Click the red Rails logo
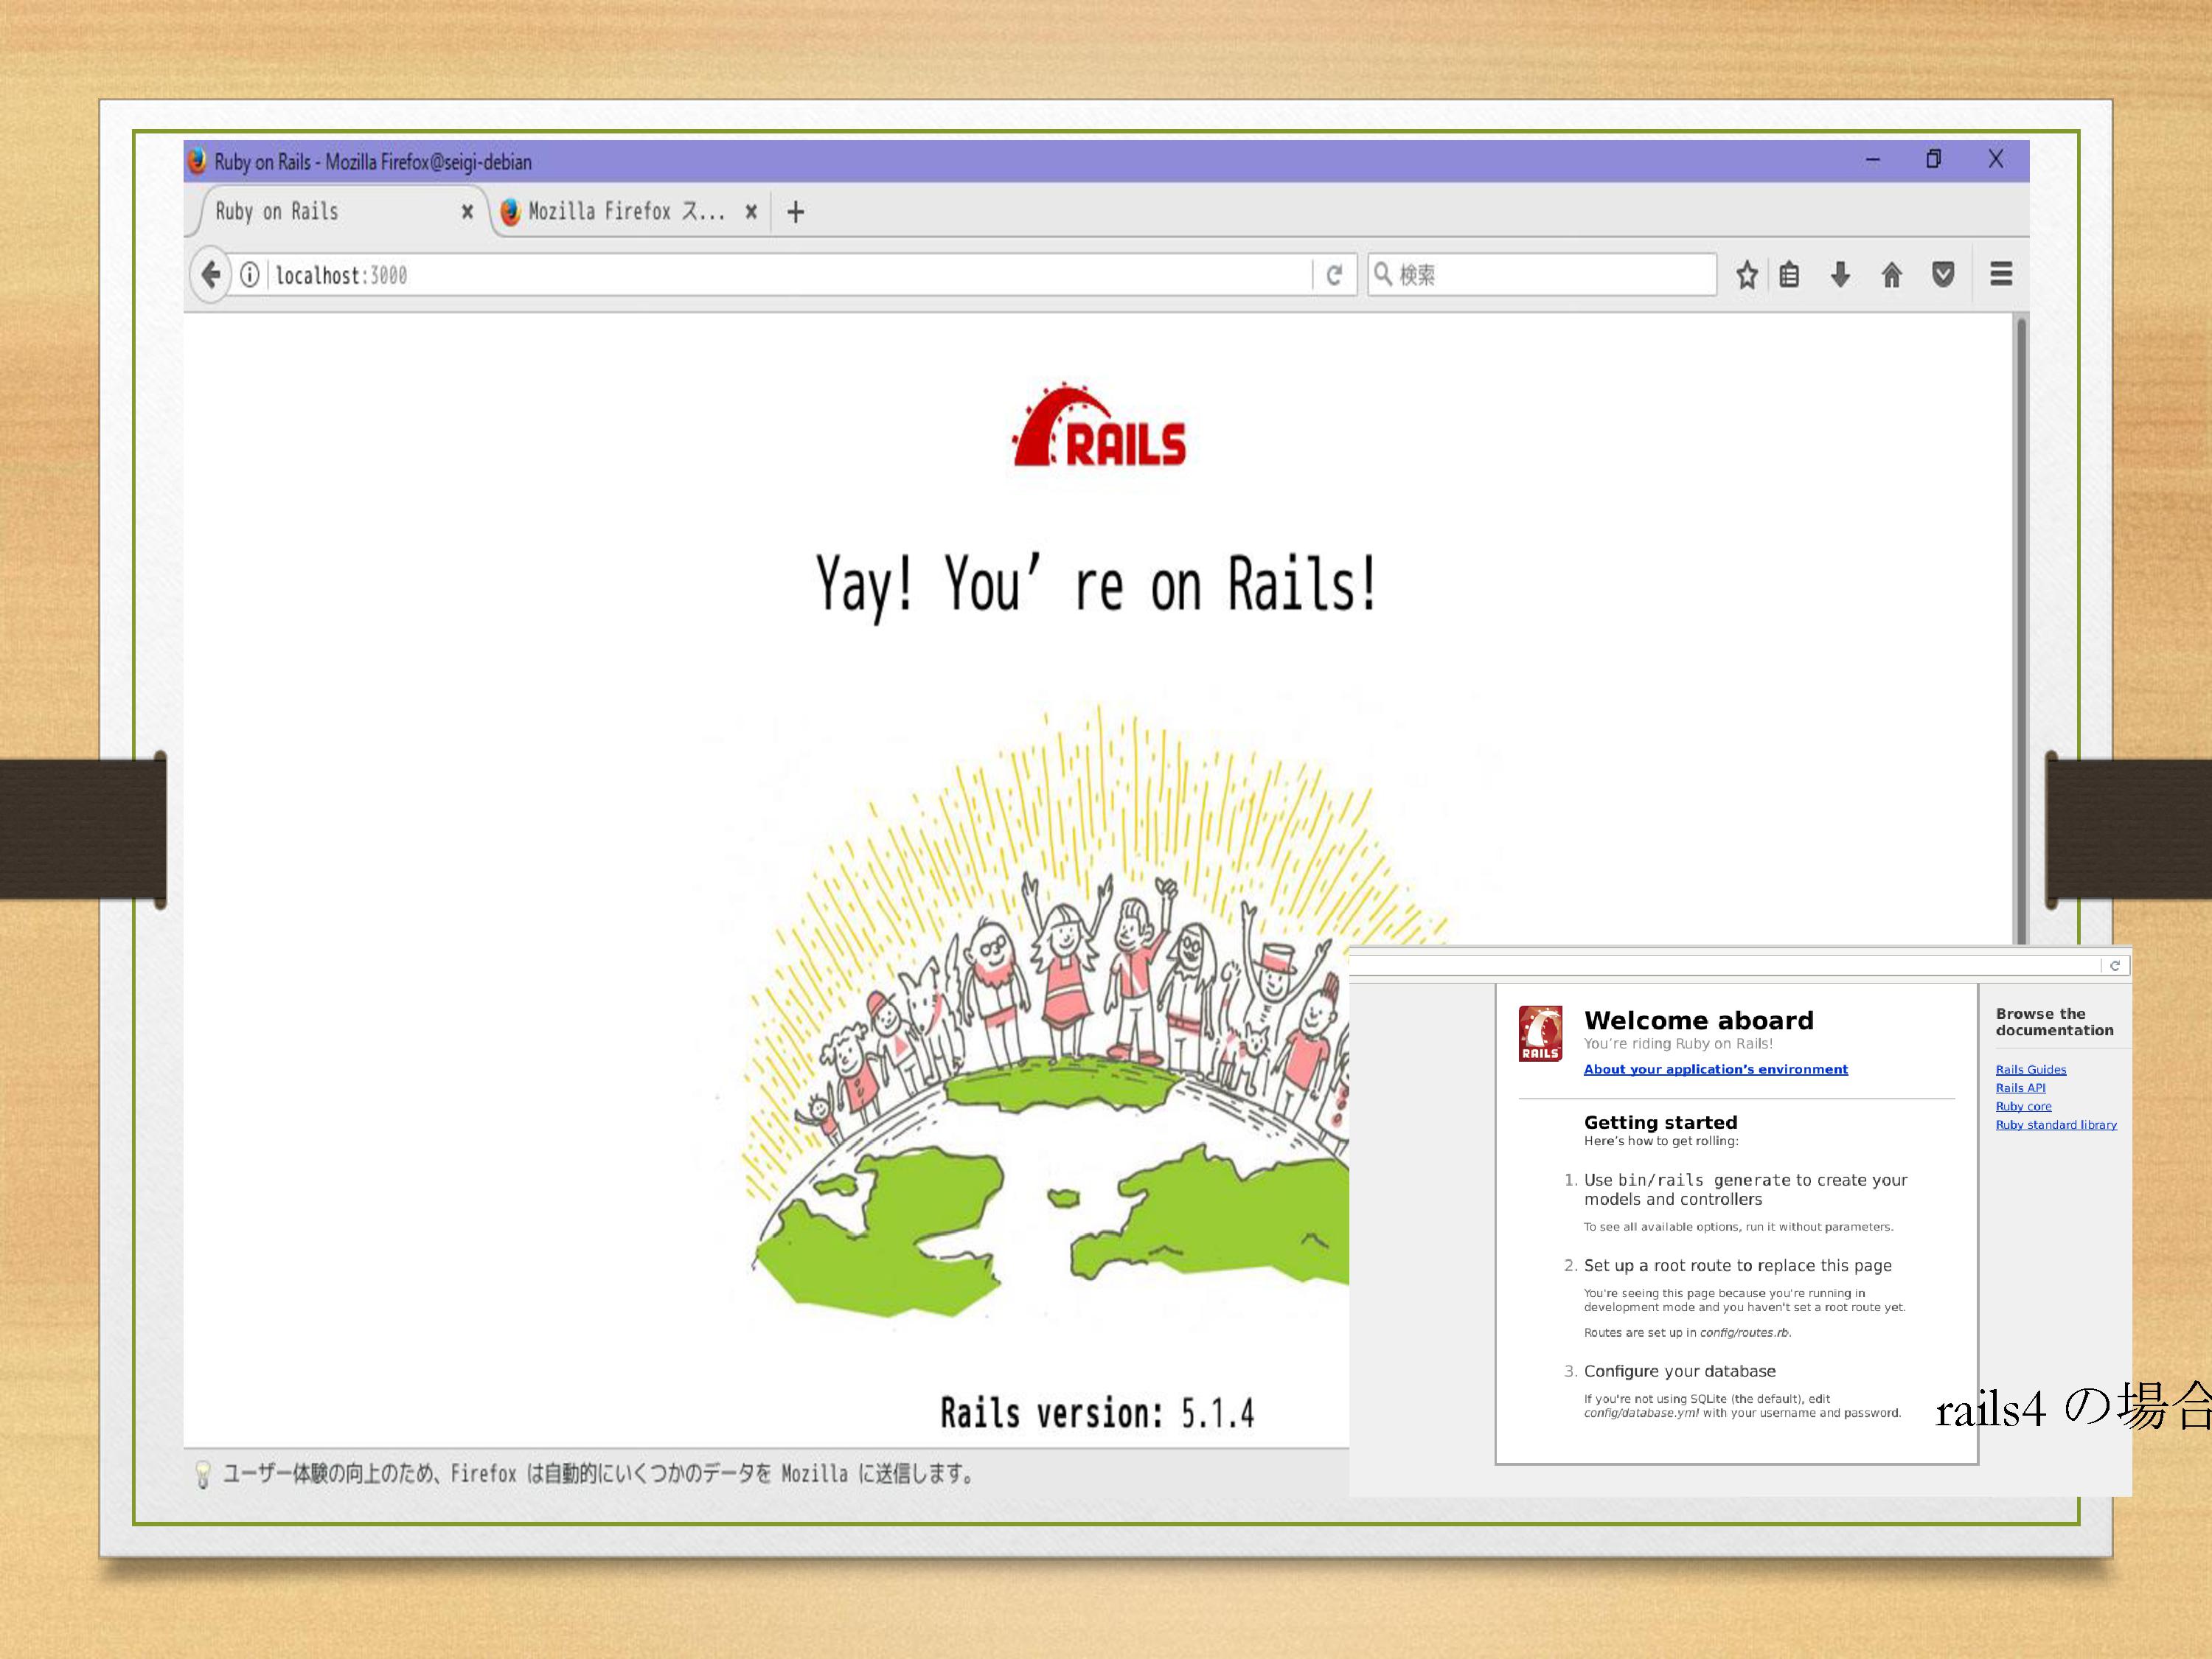The width and height of the screenshot is (2212, 1659). tap(1100, 424)
